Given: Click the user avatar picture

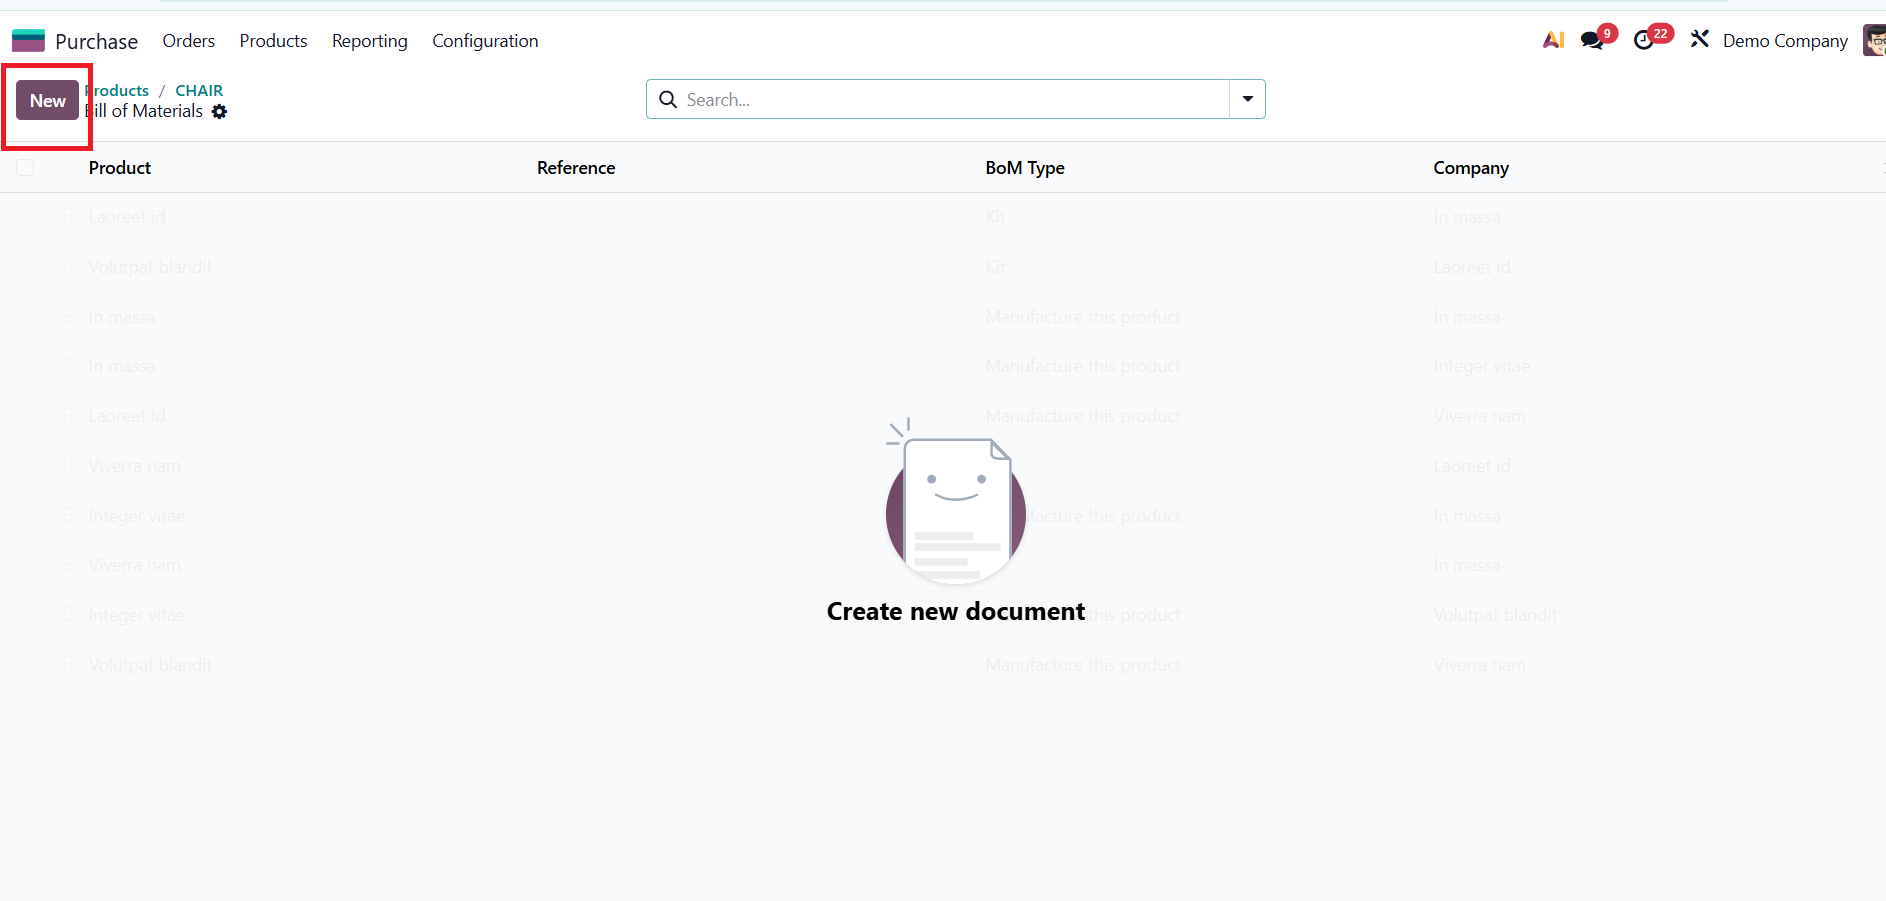Looking at the screenshot, I should (x=1874, y=41).
